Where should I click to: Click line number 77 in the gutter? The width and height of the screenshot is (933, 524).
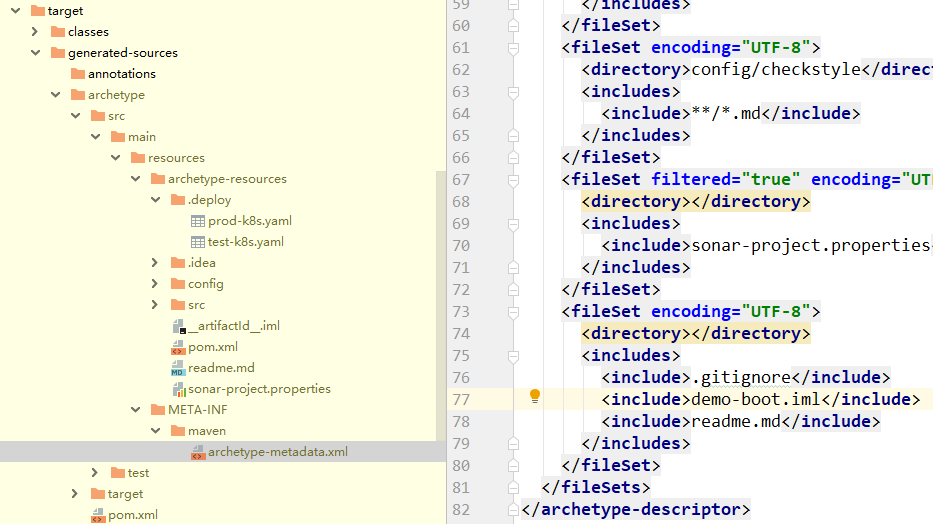(461, 400)
